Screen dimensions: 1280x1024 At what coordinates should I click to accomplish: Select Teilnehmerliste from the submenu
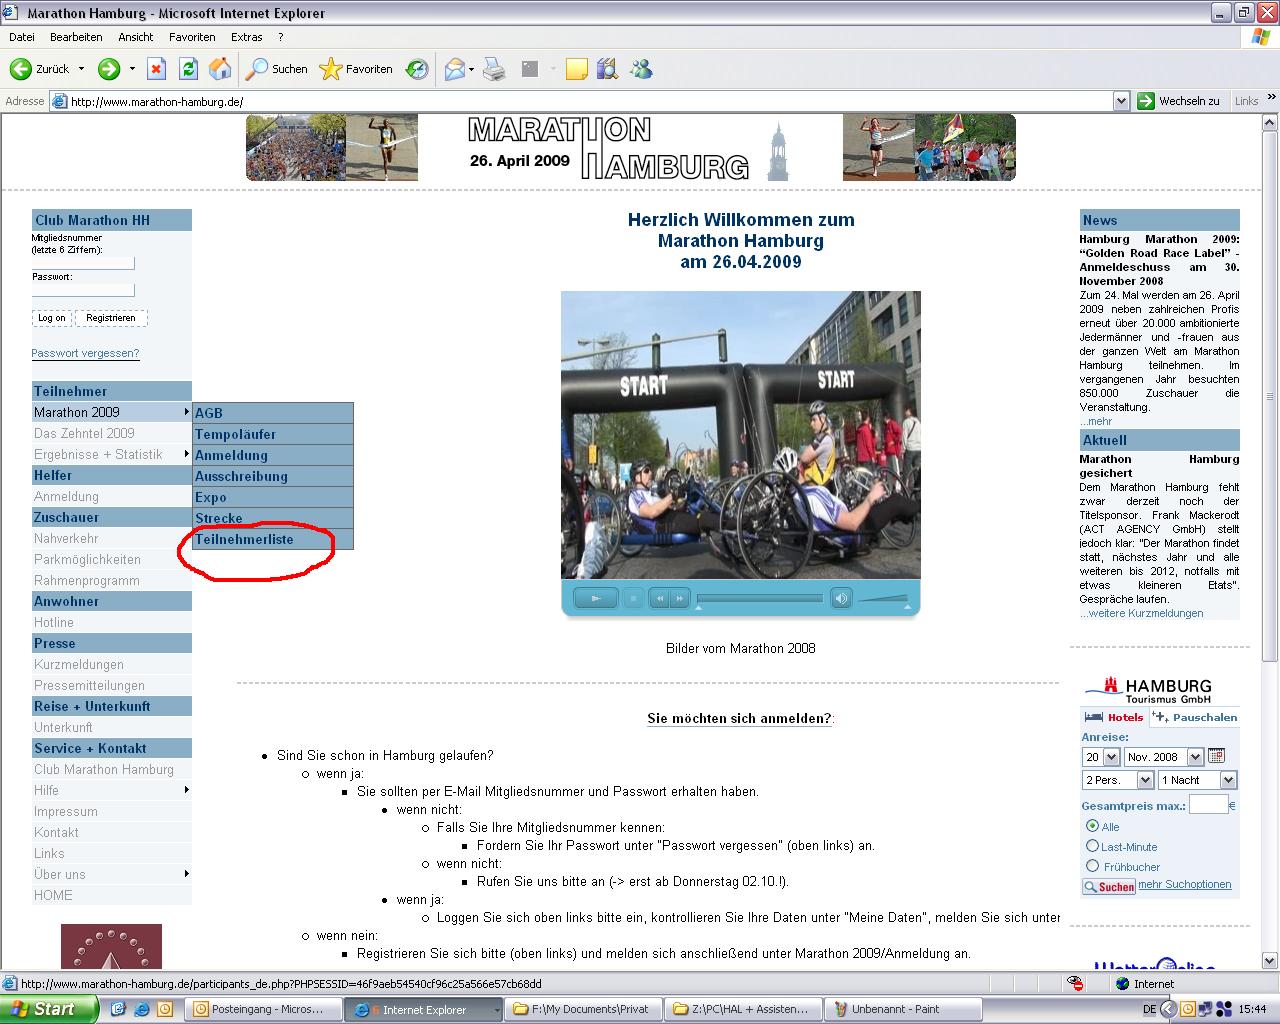tap(244, 539)
